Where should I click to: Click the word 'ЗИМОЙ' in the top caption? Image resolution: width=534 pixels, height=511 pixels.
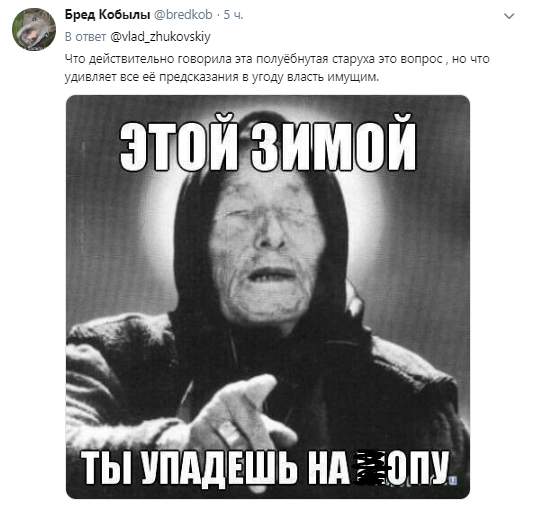[334, 142]
